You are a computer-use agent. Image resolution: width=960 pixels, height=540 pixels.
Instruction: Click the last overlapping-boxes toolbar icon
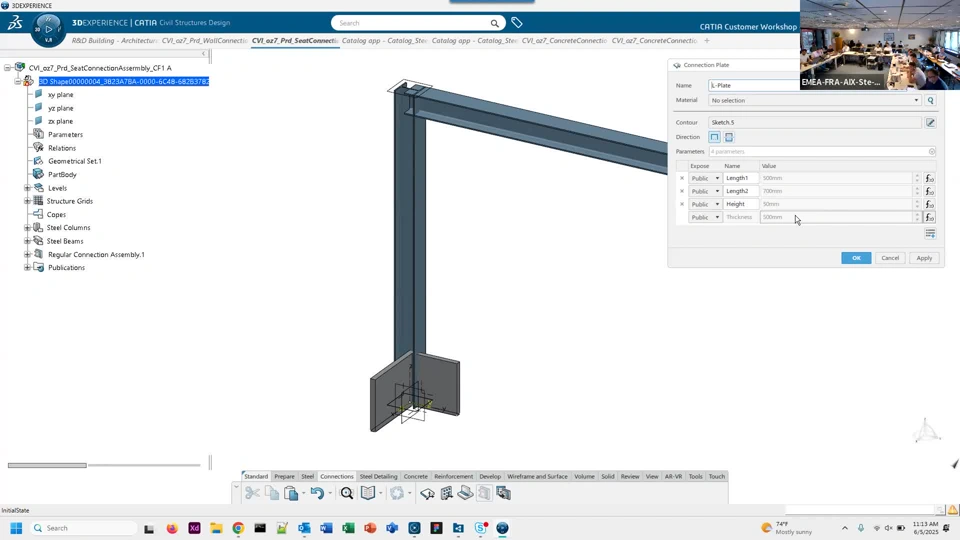click(x=503, y=493)
